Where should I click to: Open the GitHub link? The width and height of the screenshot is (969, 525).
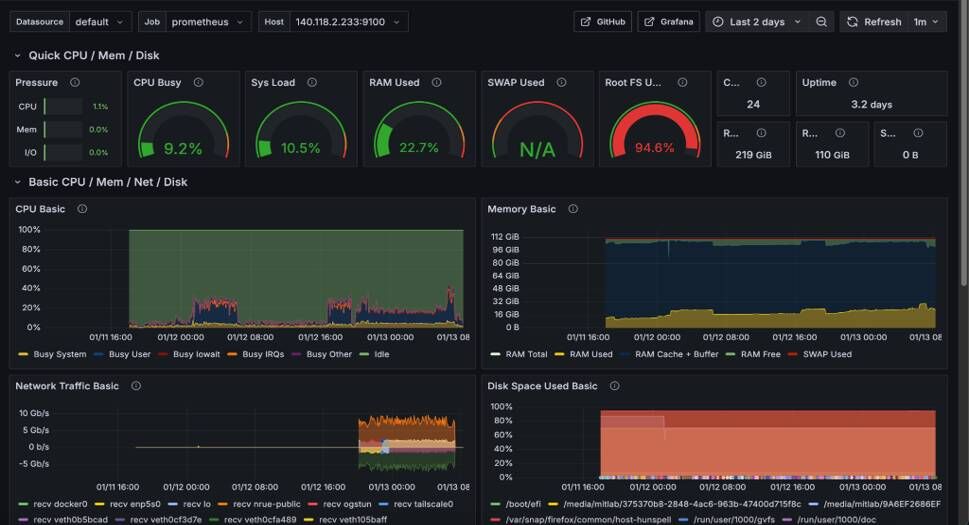point(602,22)
